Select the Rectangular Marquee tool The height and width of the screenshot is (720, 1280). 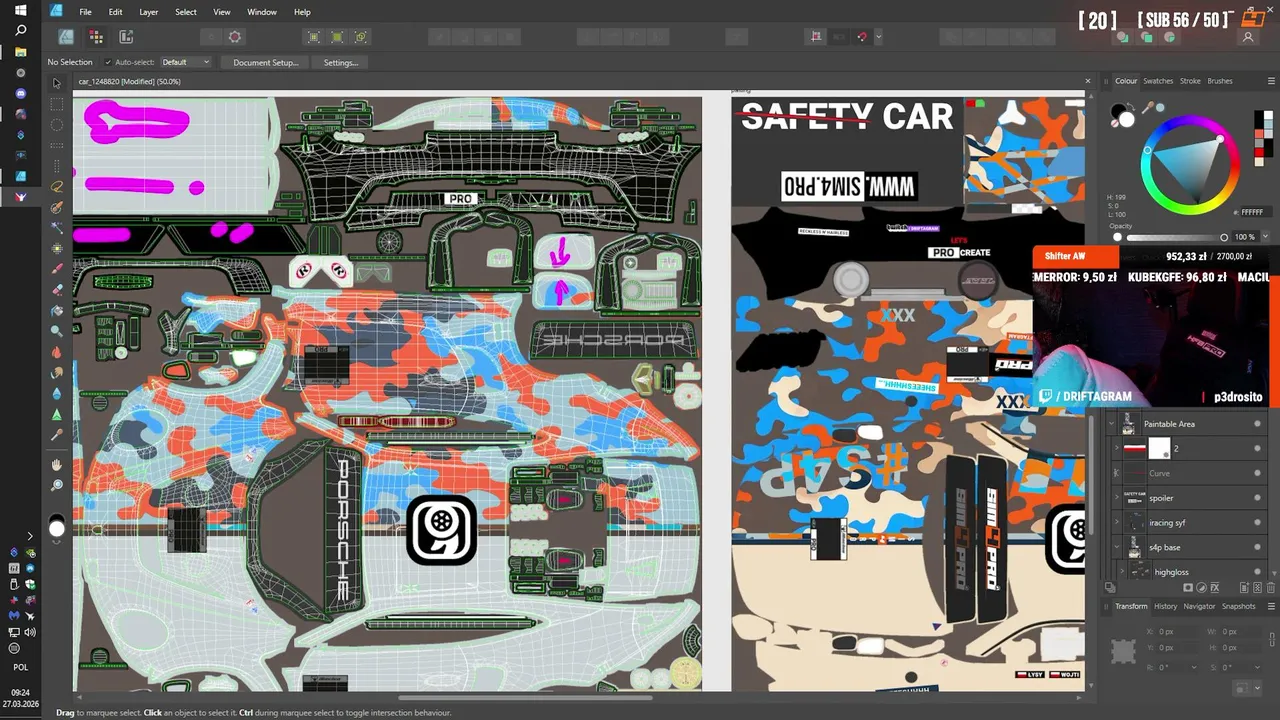57,104
